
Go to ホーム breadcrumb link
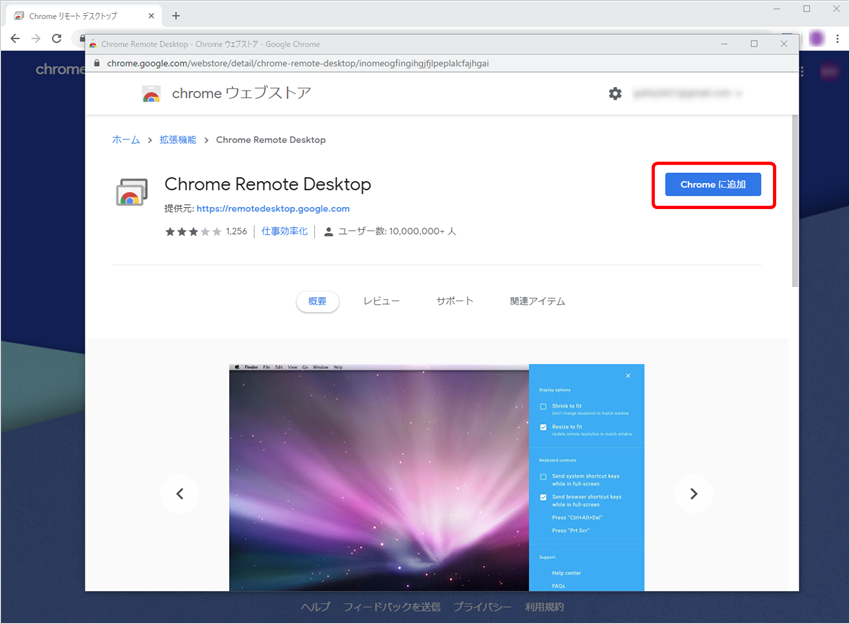tap(126, 140)
